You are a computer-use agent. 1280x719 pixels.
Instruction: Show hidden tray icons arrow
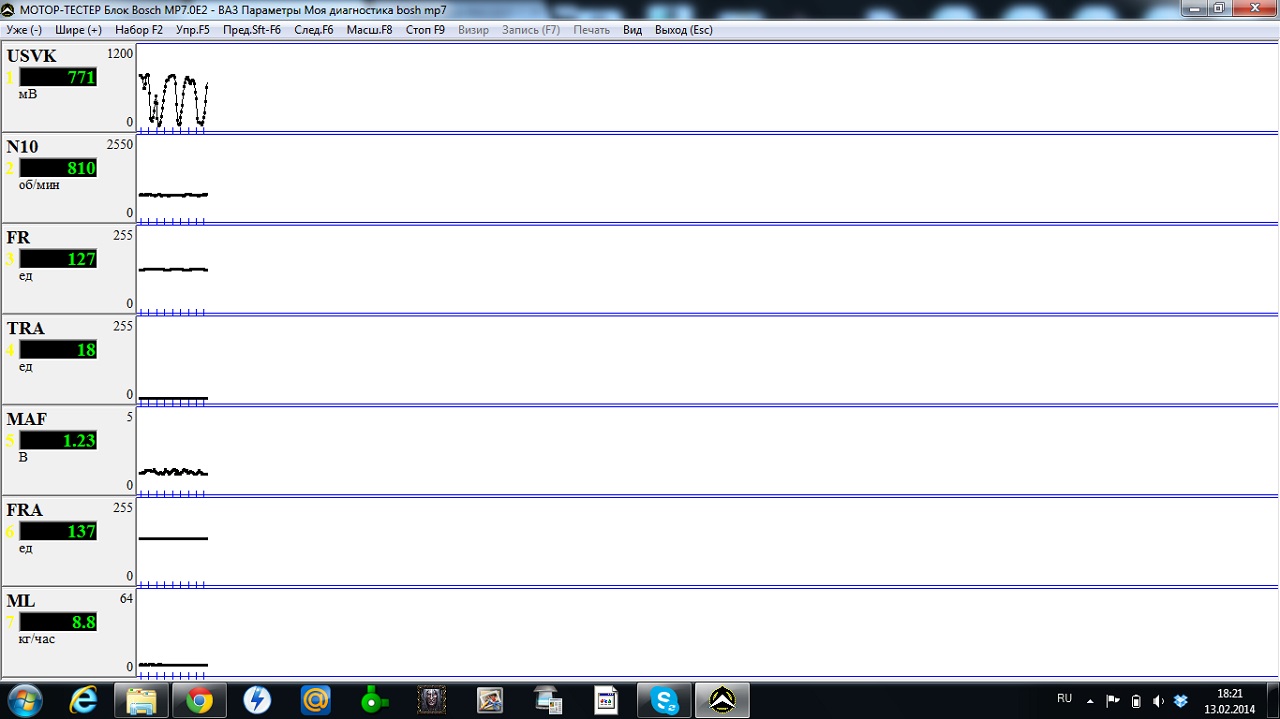(x=1090, y=701)
